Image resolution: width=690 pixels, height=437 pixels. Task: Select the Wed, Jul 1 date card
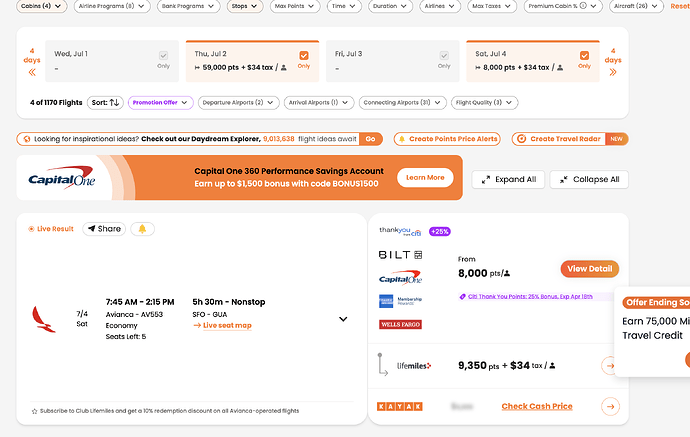(x=112, y=61)
